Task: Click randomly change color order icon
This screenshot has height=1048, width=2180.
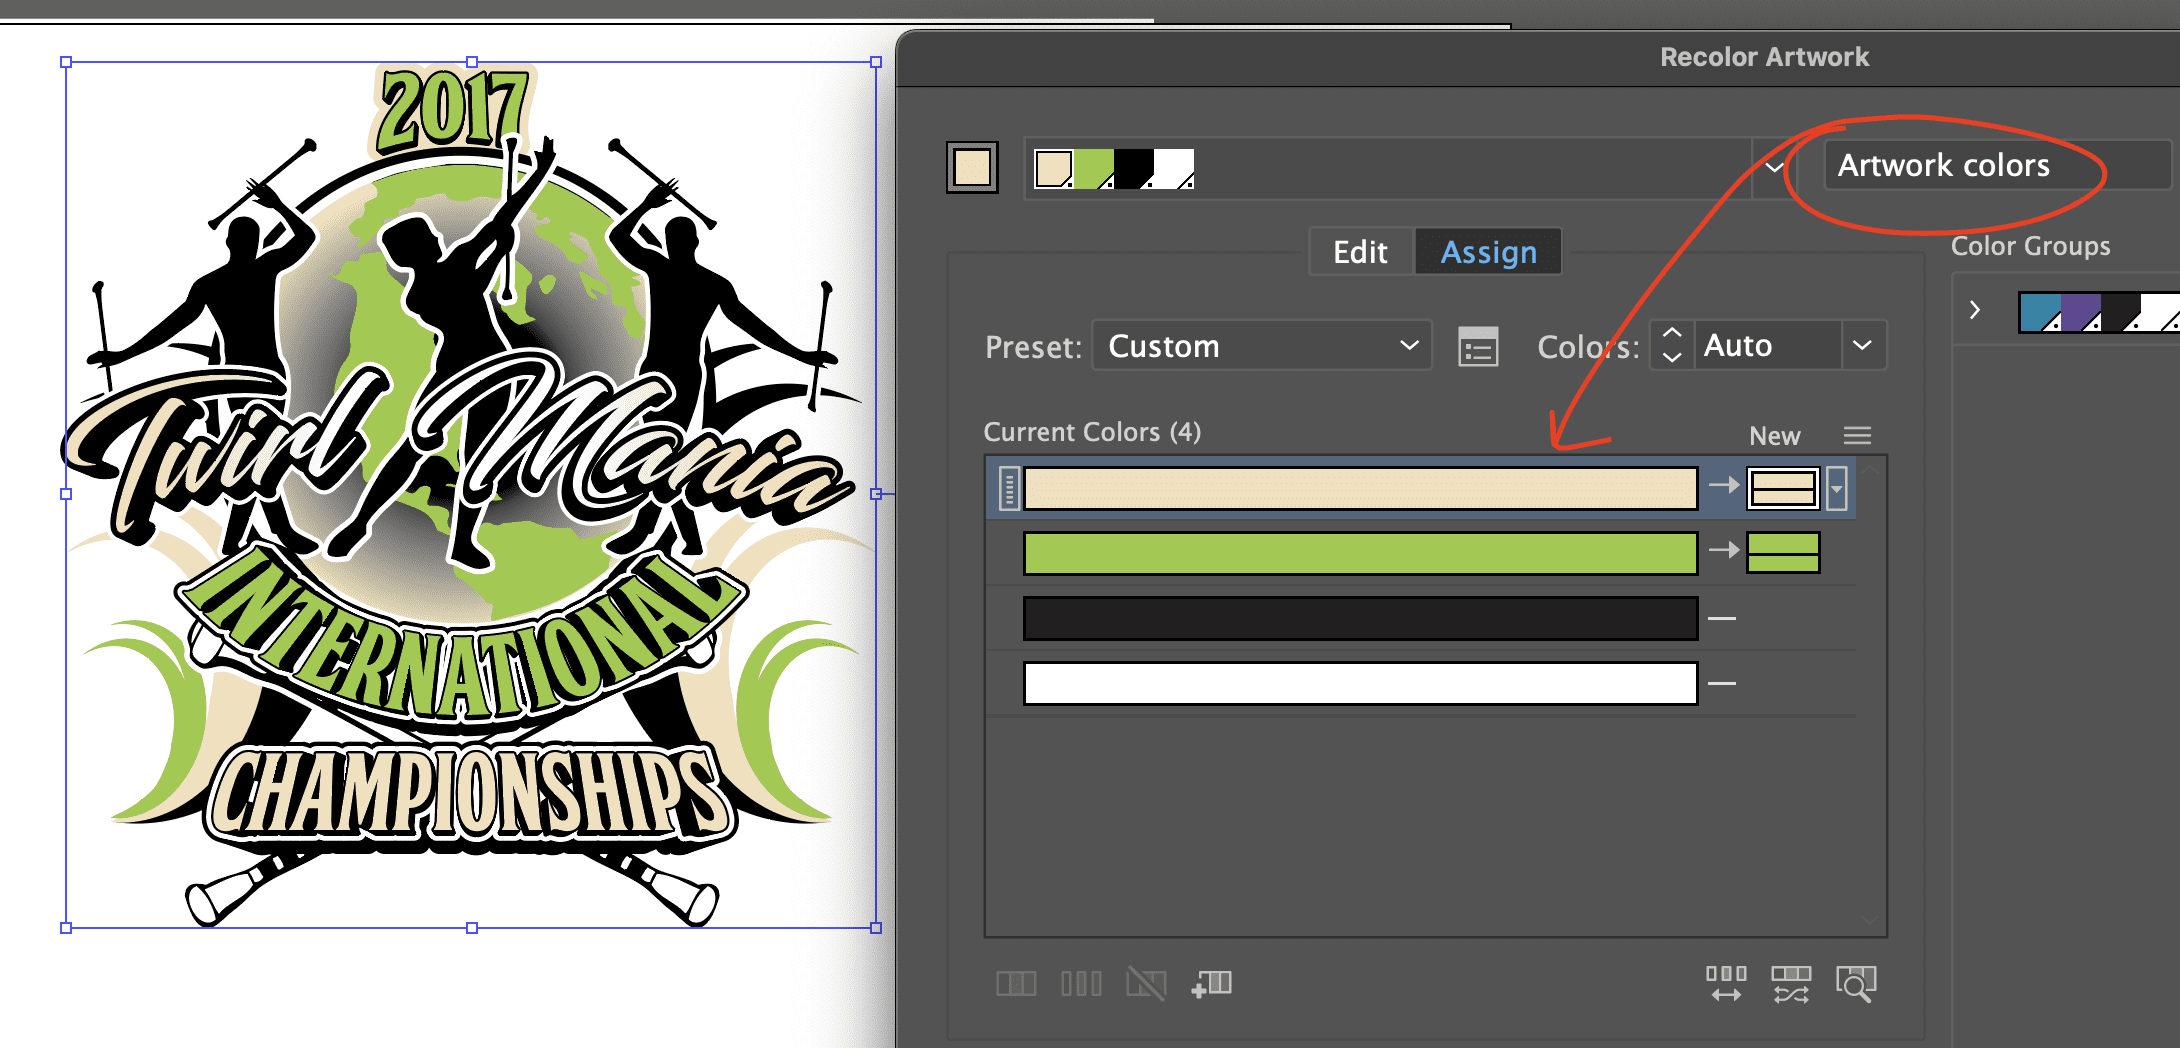Action: [x=1727, y=984]
